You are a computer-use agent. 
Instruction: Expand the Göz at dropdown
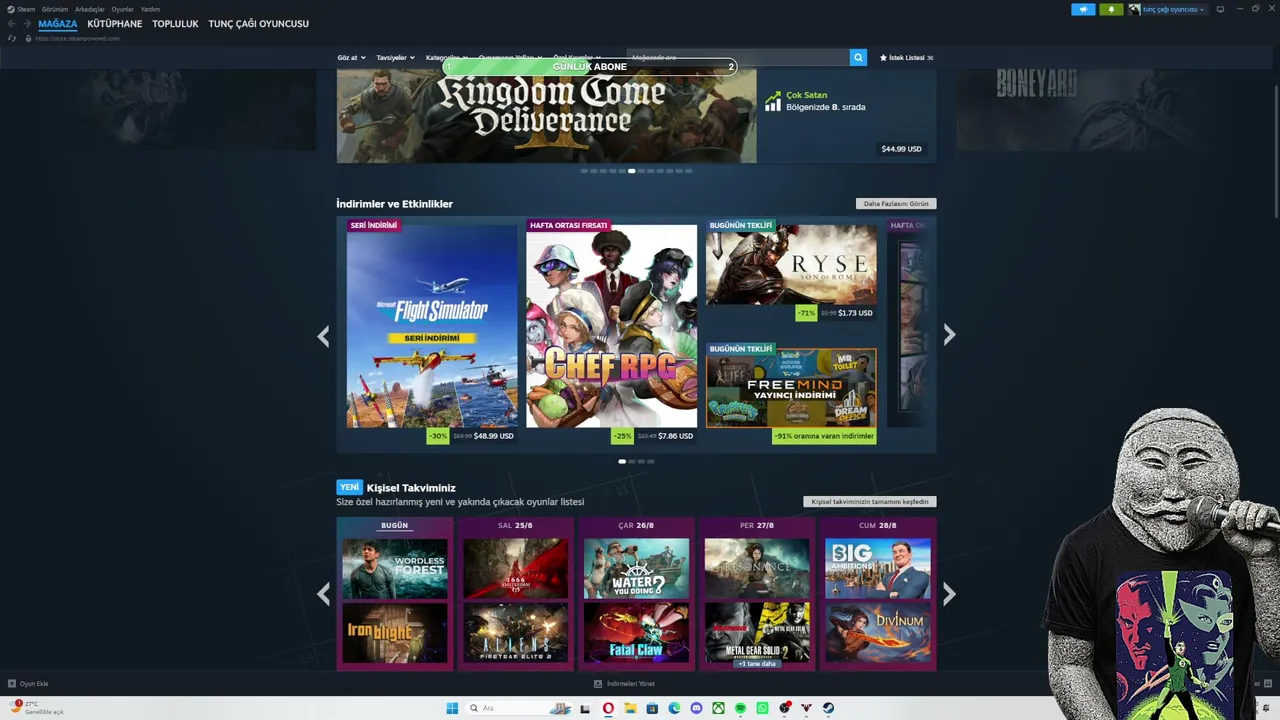352,58
